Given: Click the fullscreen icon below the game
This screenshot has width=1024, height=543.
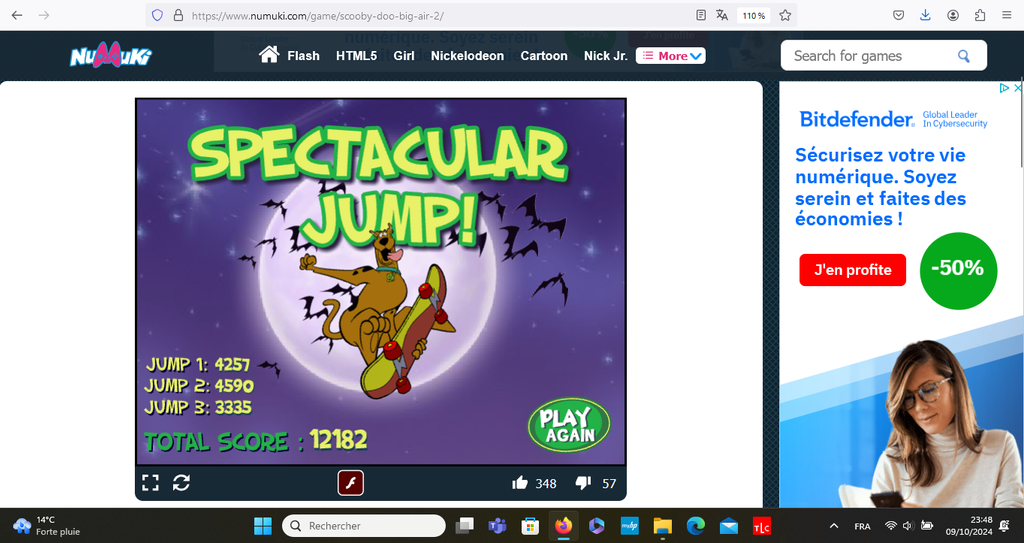Looking at the screenshot, I should coord(150,483).
